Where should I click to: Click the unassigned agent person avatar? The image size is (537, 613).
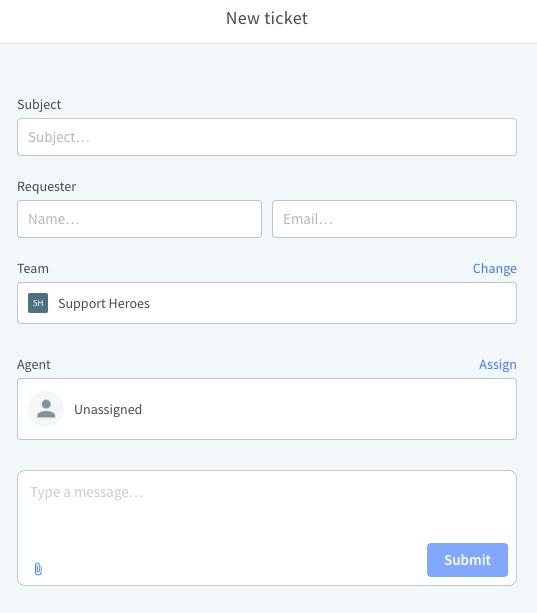(46, 409)
